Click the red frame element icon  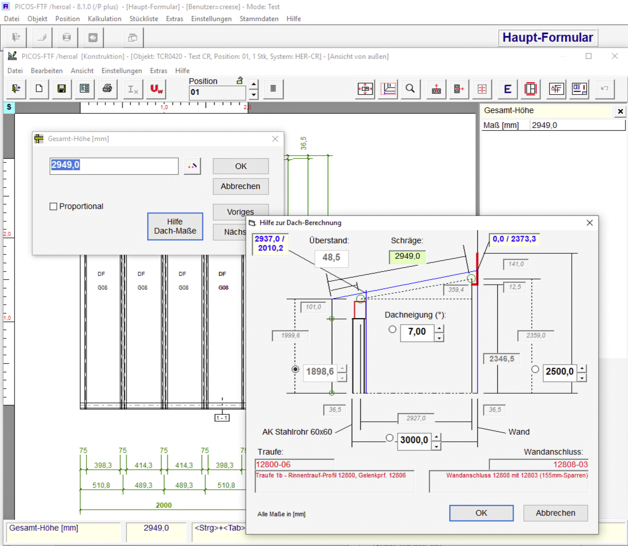(x=531, y=89)
